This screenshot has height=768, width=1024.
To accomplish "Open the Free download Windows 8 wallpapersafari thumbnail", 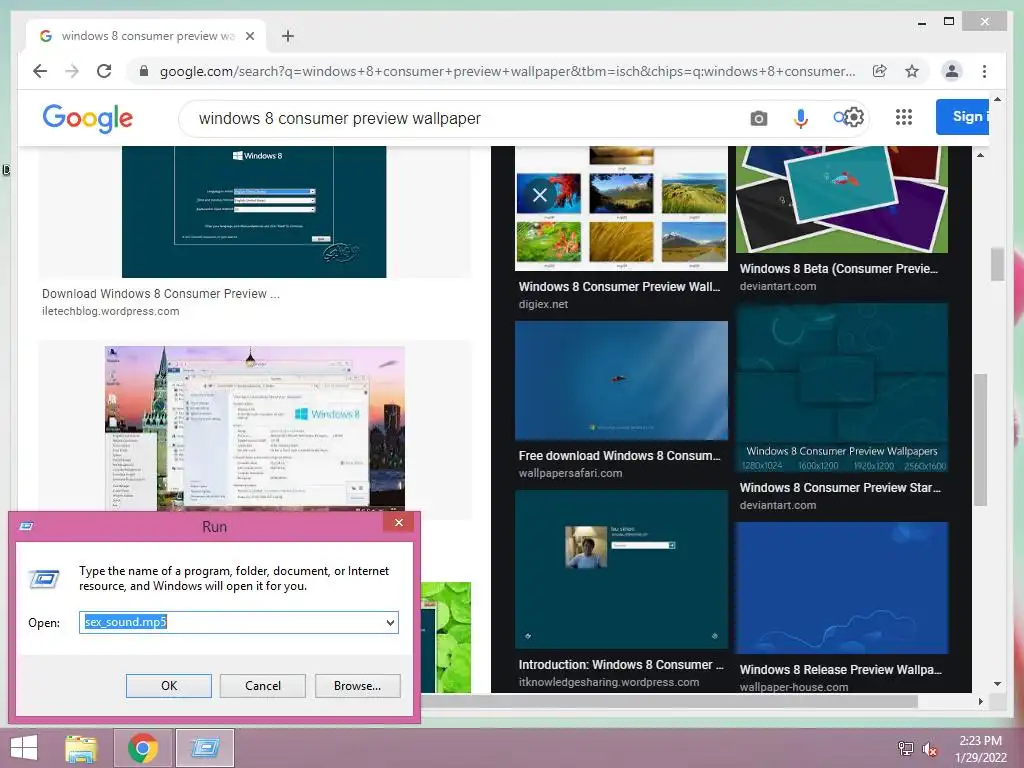I will pos(621,380).
